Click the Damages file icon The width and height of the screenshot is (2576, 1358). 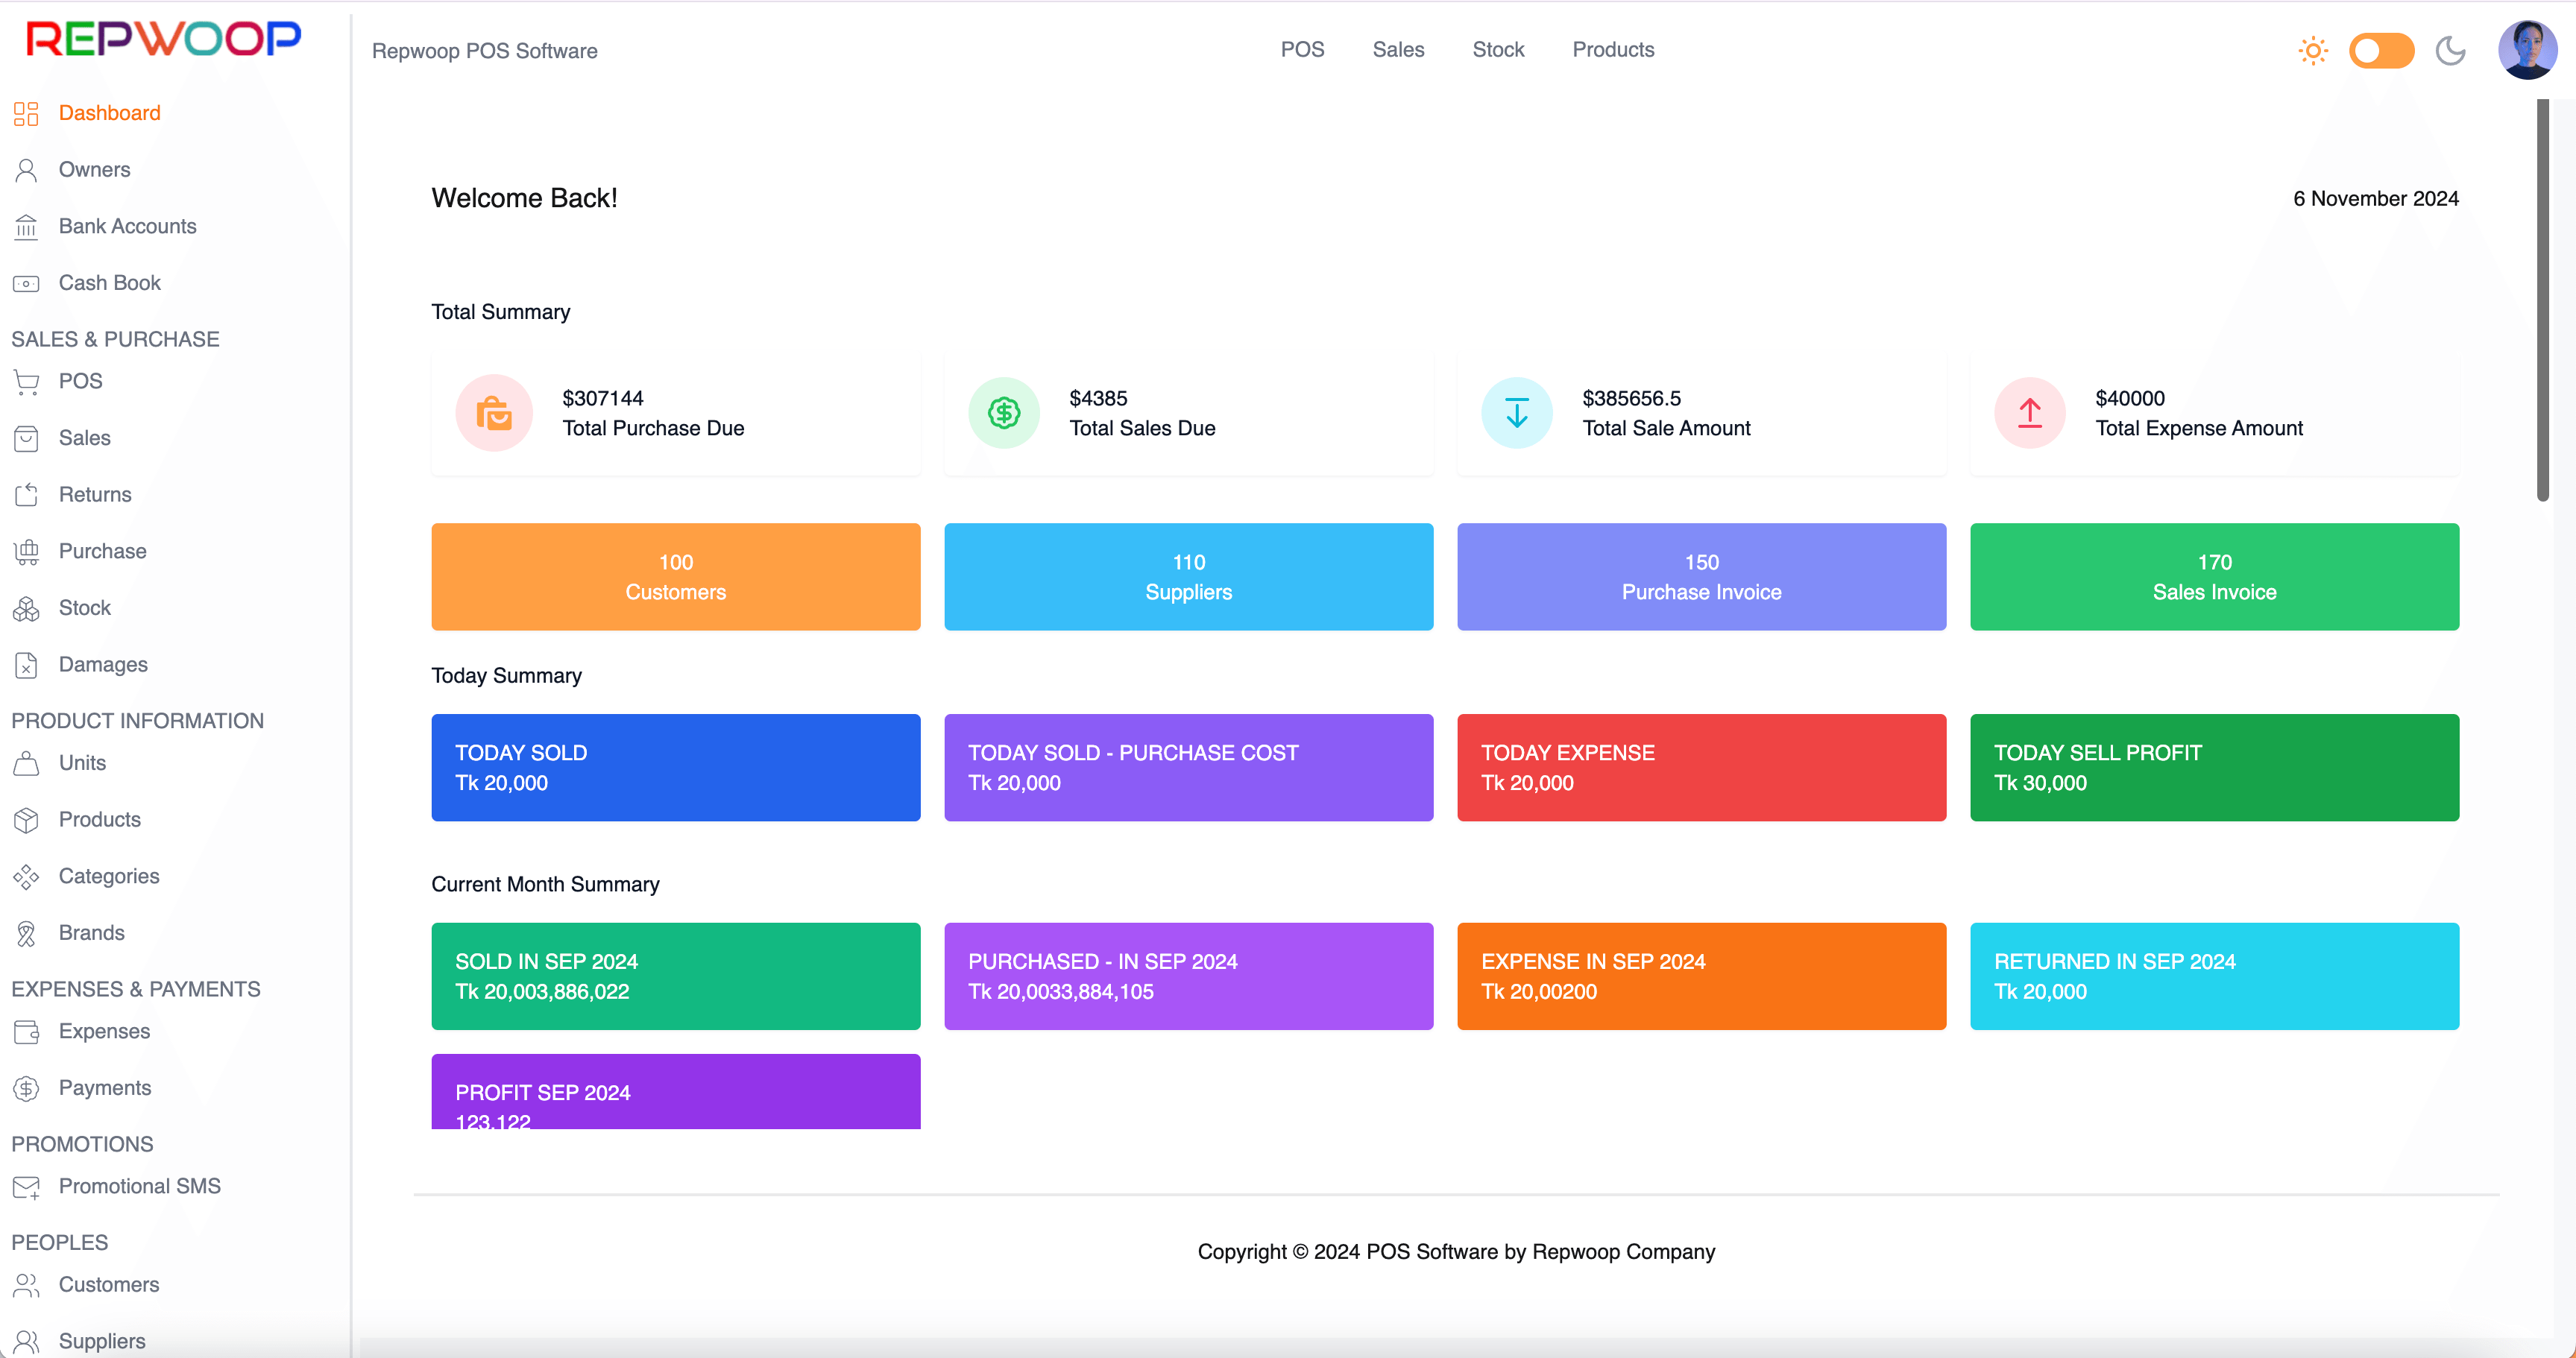[x=26, y=665]
